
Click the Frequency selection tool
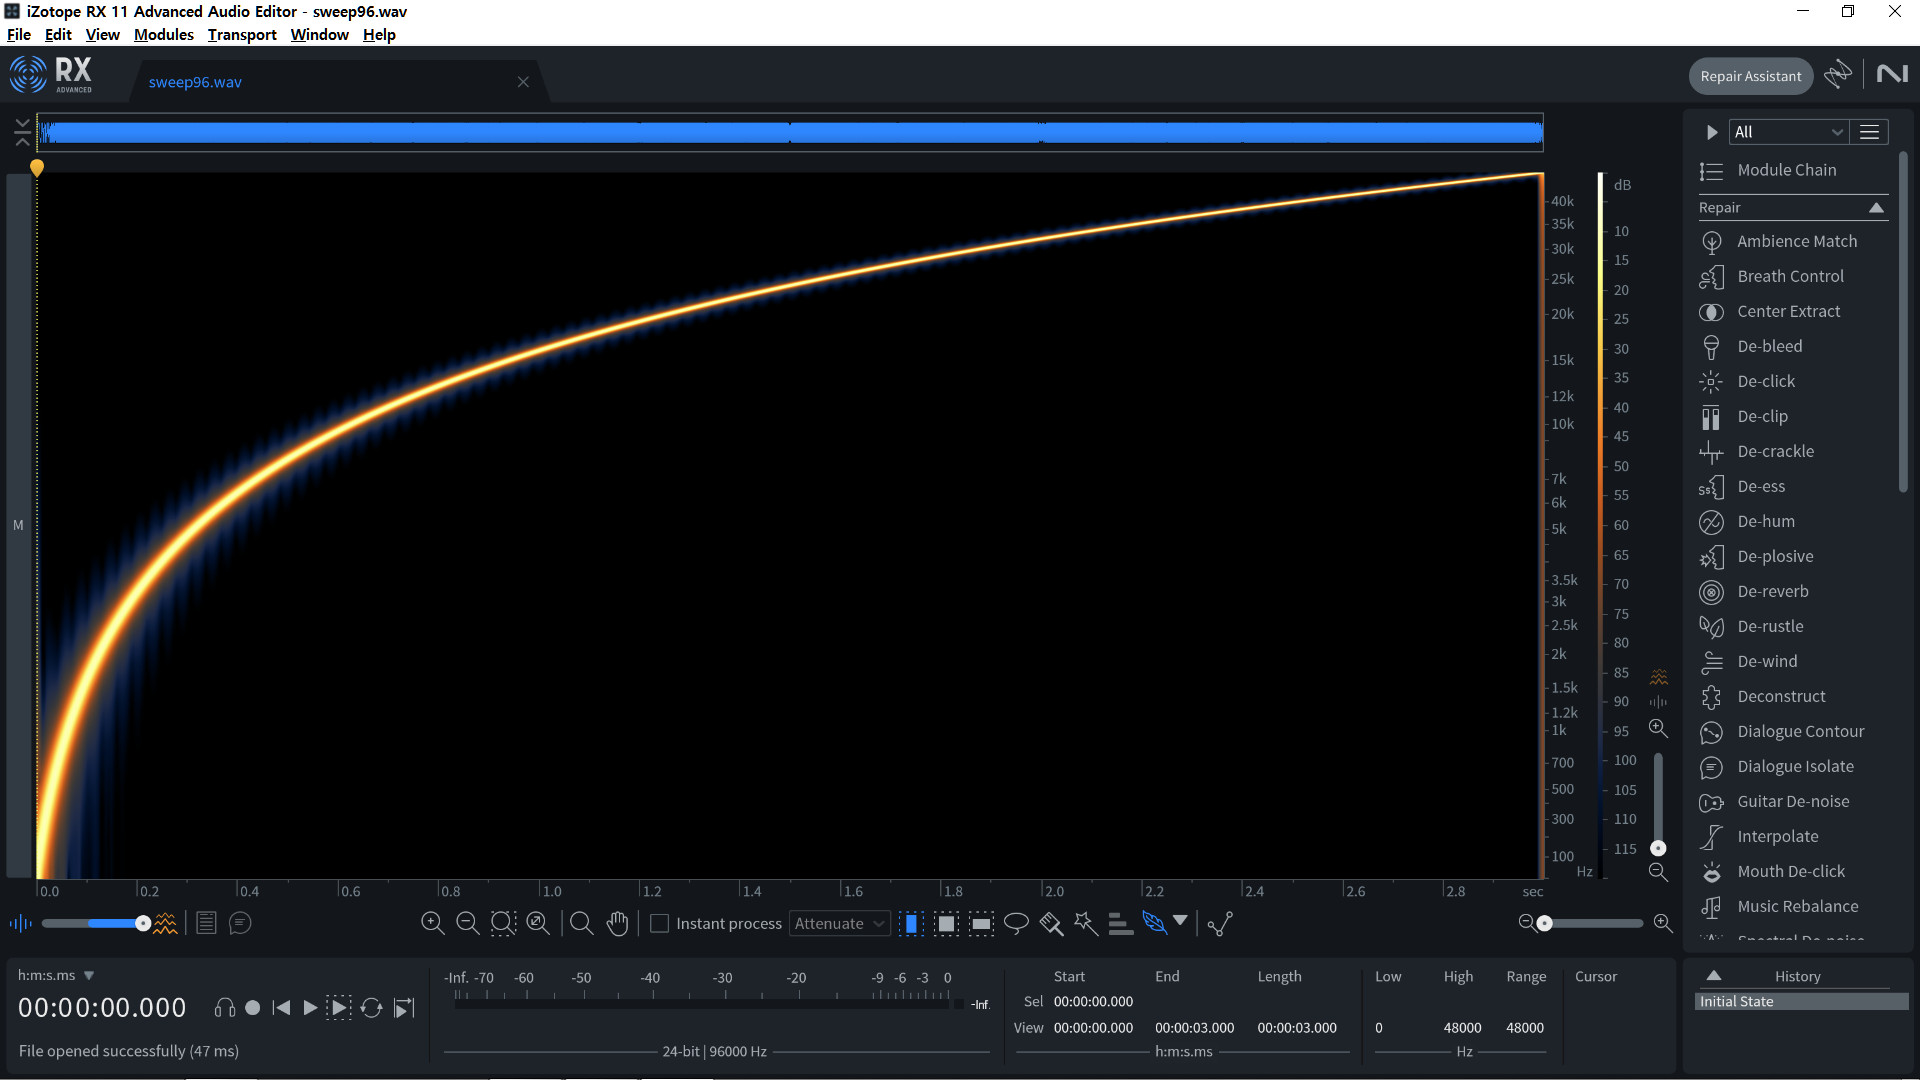[981, 923]
